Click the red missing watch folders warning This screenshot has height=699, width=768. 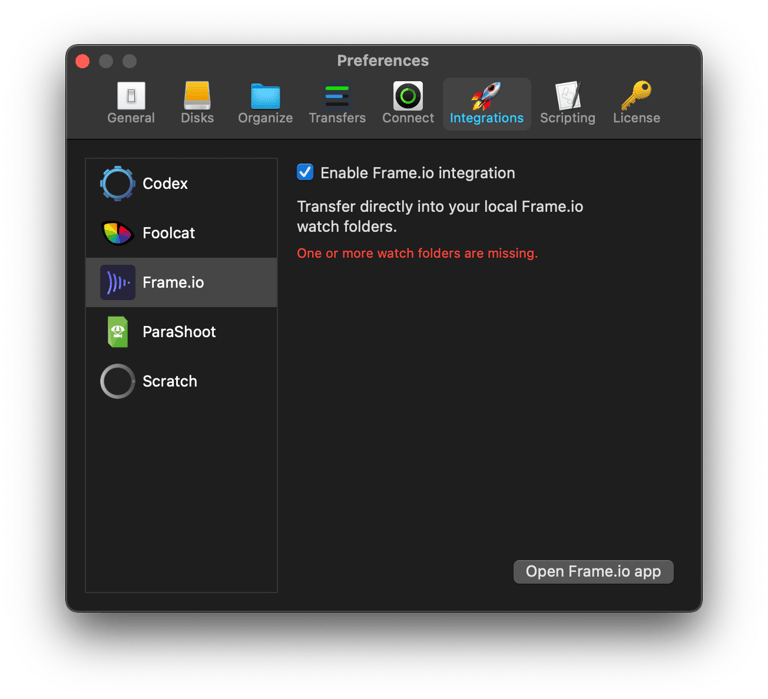[417, 254]
